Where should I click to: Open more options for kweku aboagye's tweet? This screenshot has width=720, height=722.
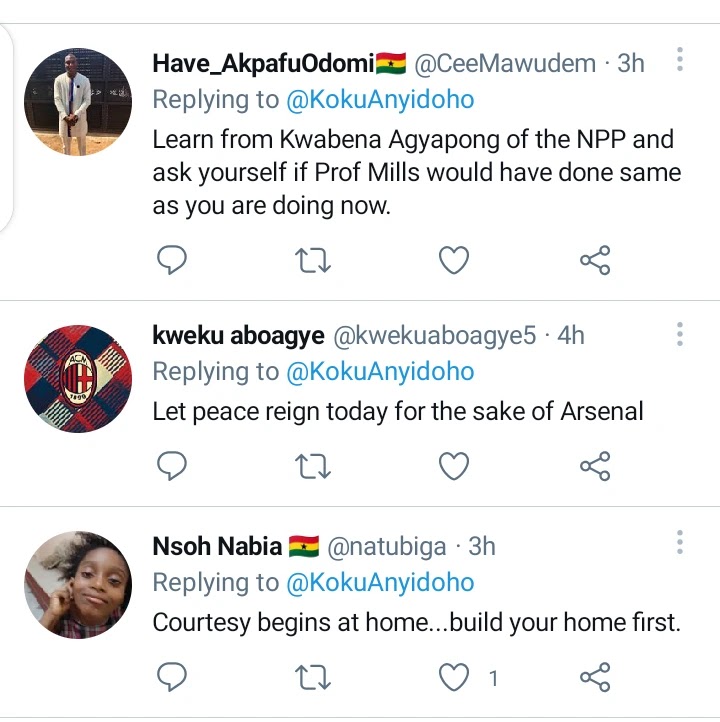(680, 334)
